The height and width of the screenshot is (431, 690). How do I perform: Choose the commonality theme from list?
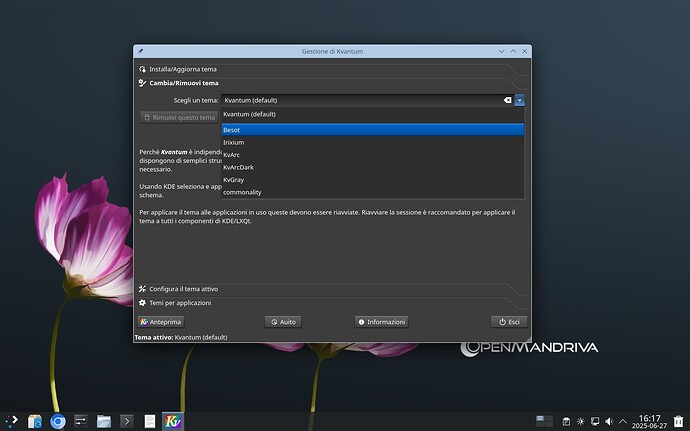(x=372, y=192)
